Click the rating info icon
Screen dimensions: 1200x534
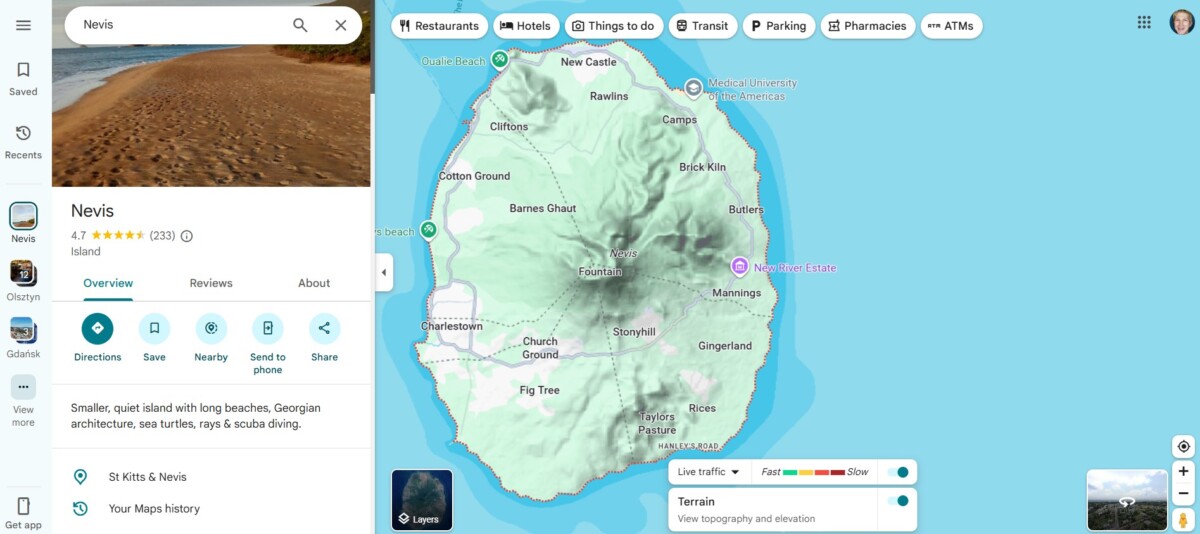tap(187, 236)
